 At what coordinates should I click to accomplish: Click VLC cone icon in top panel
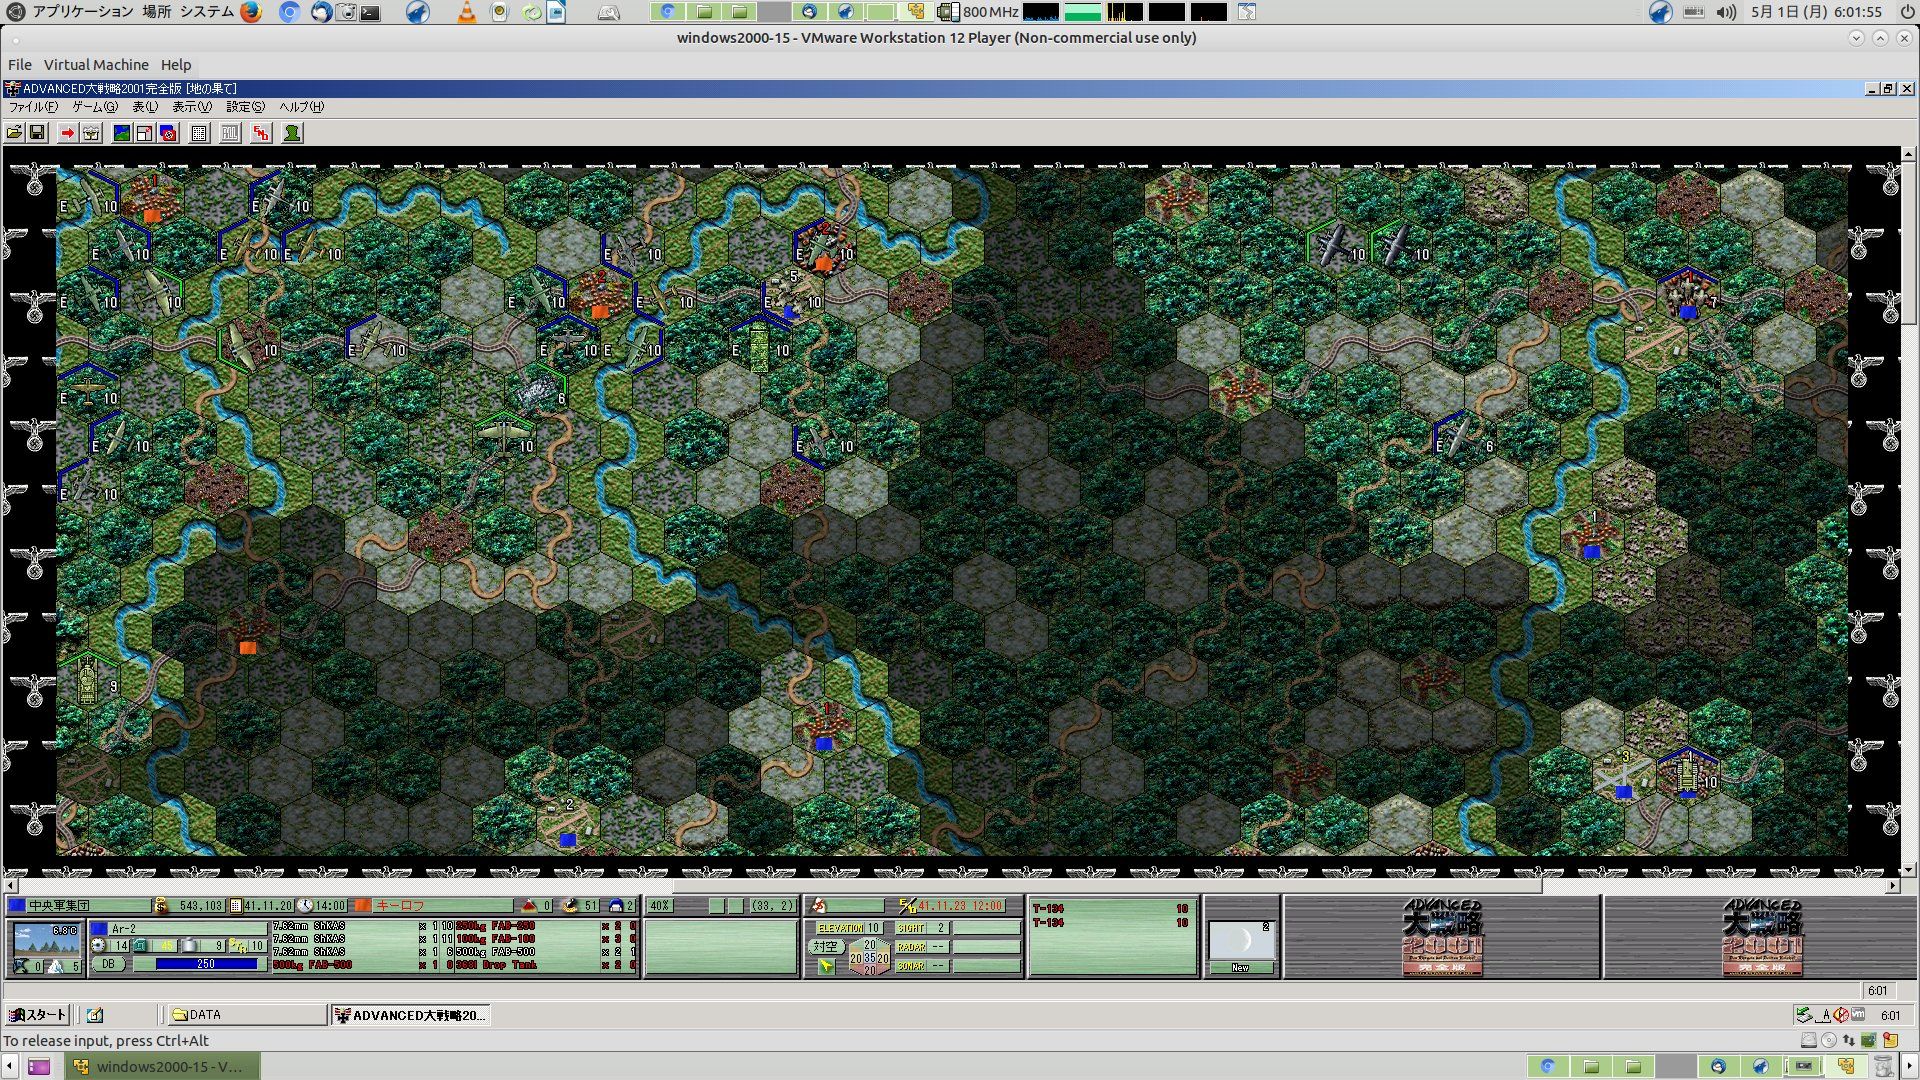coord(467,12)
